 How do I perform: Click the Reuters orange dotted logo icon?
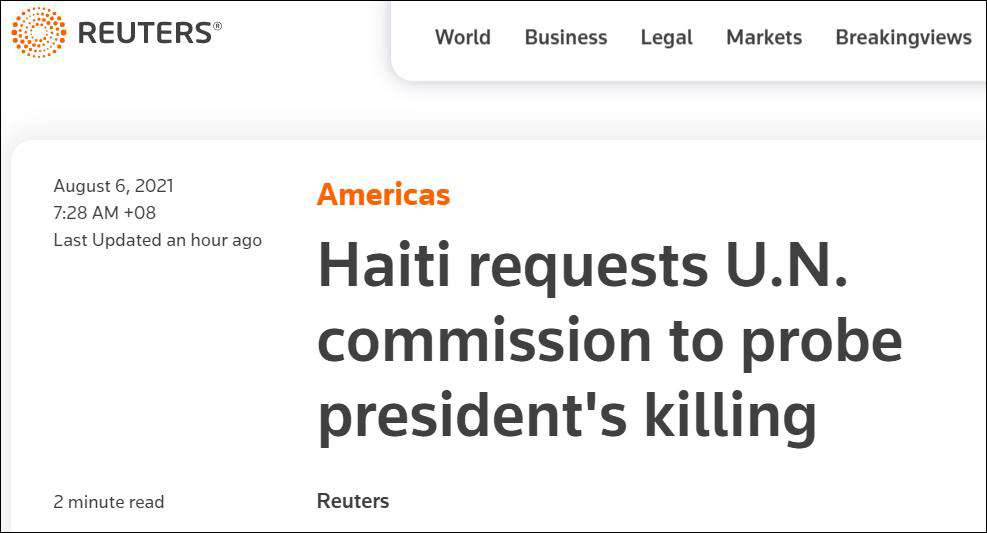(x=38, y=32)
